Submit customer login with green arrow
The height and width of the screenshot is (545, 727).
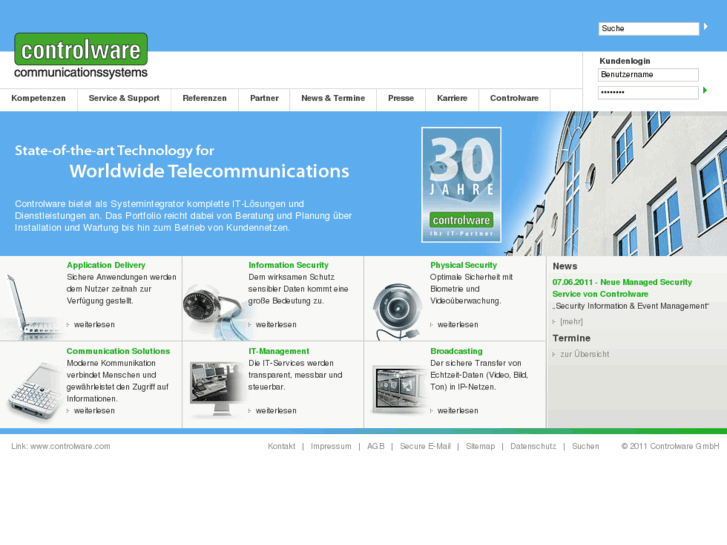(705, 90)
